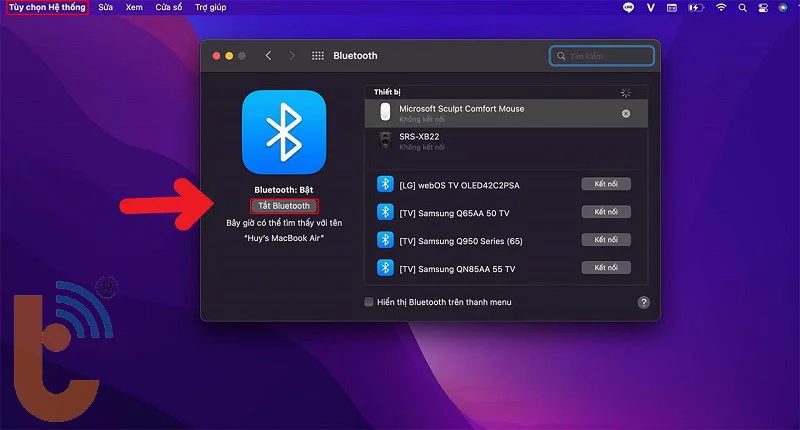The image size is (800, 430).
Task: Select Microsoft Sculpt Comfort Mouse row
Action: coord(506,113)
